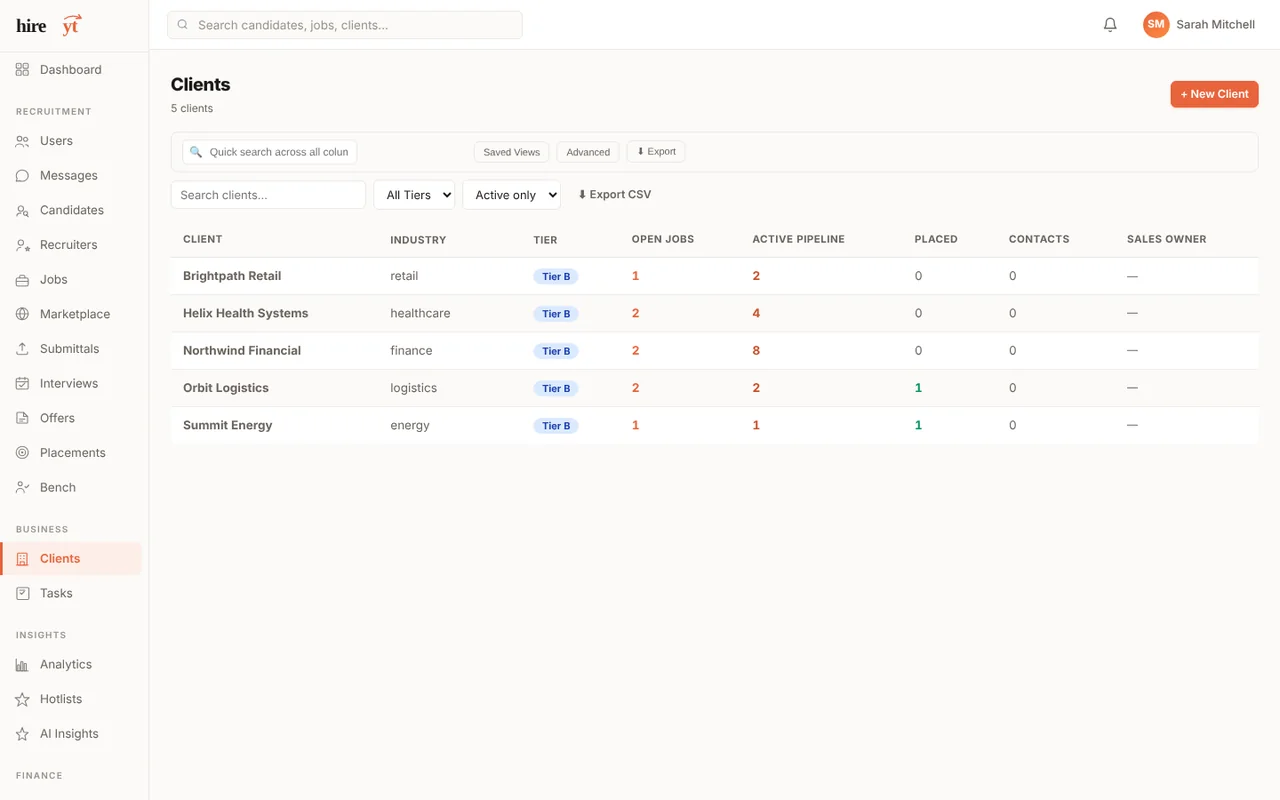
Task: Sort by the Sales Owner column header
Action: point(1167,239)
